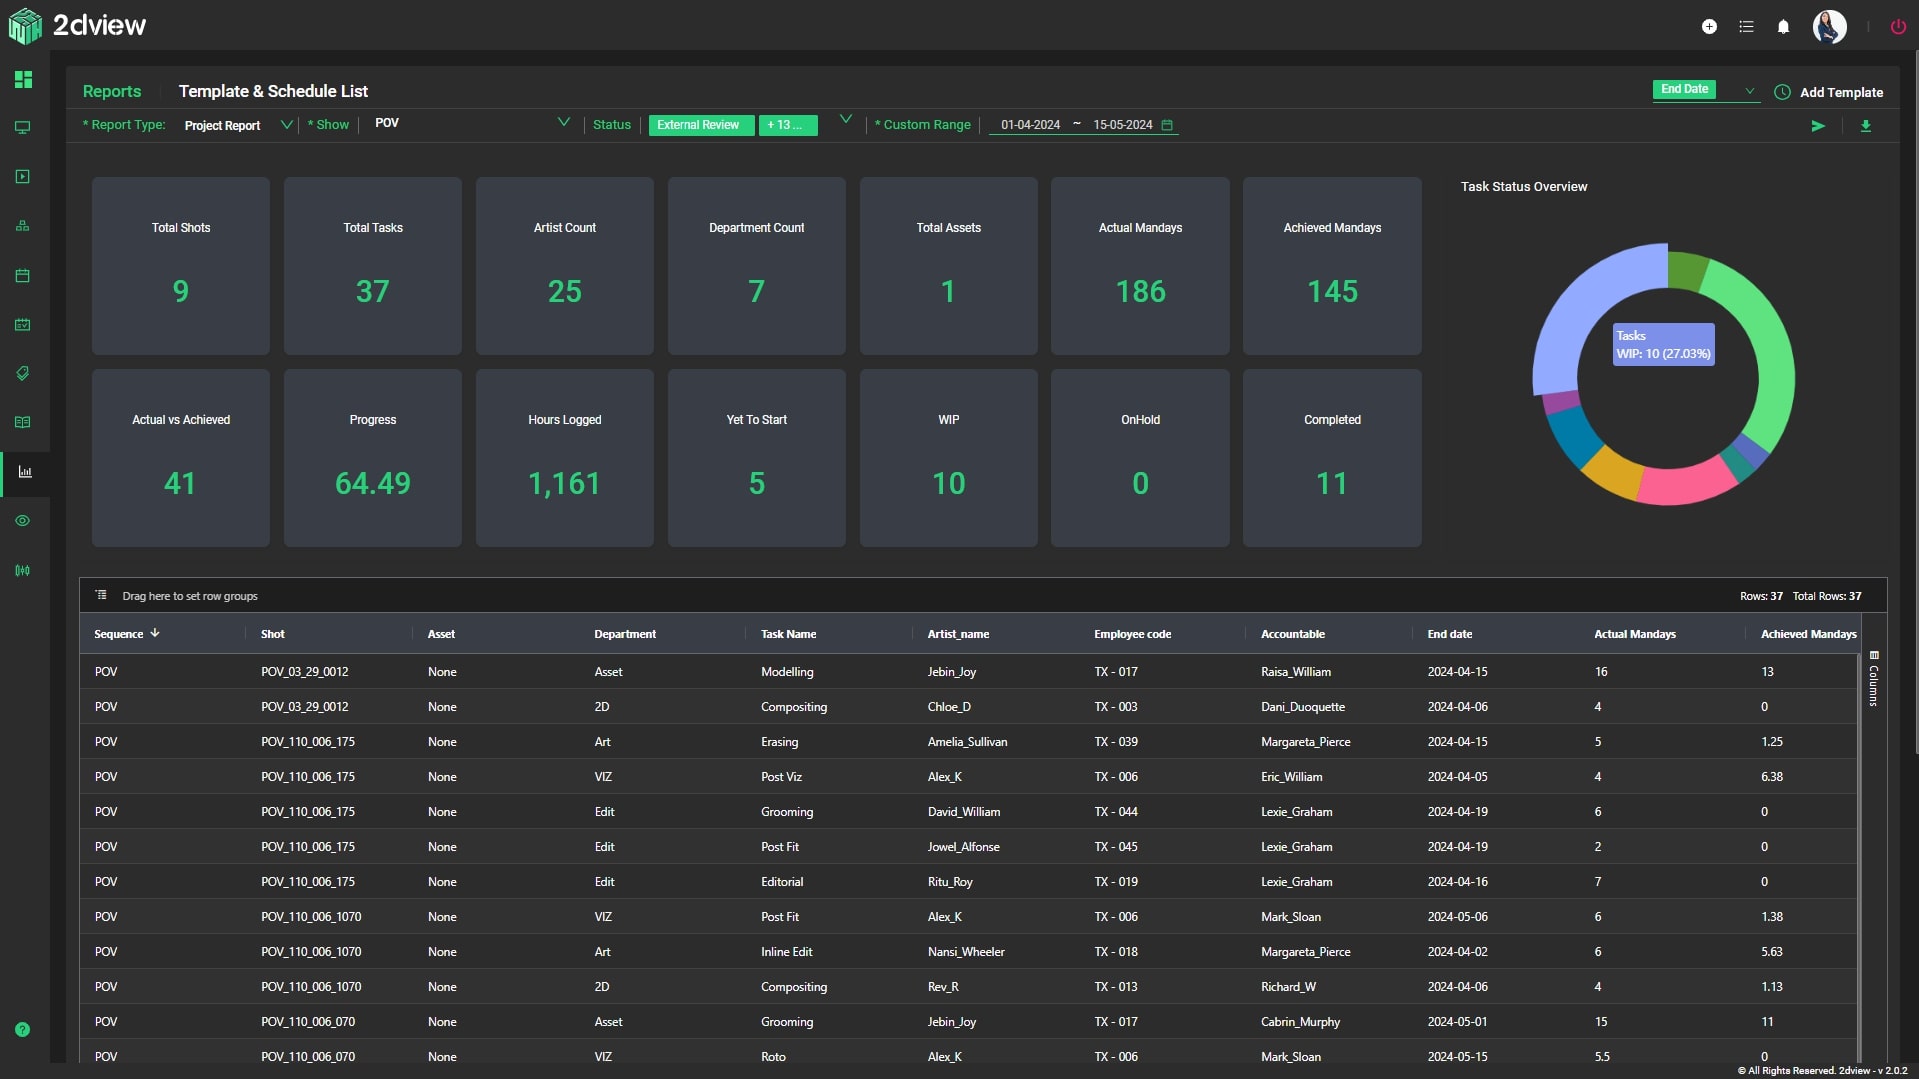Open the calendar icon in the sidebar
The image size is (1919, 1079).
pos(23,275)
